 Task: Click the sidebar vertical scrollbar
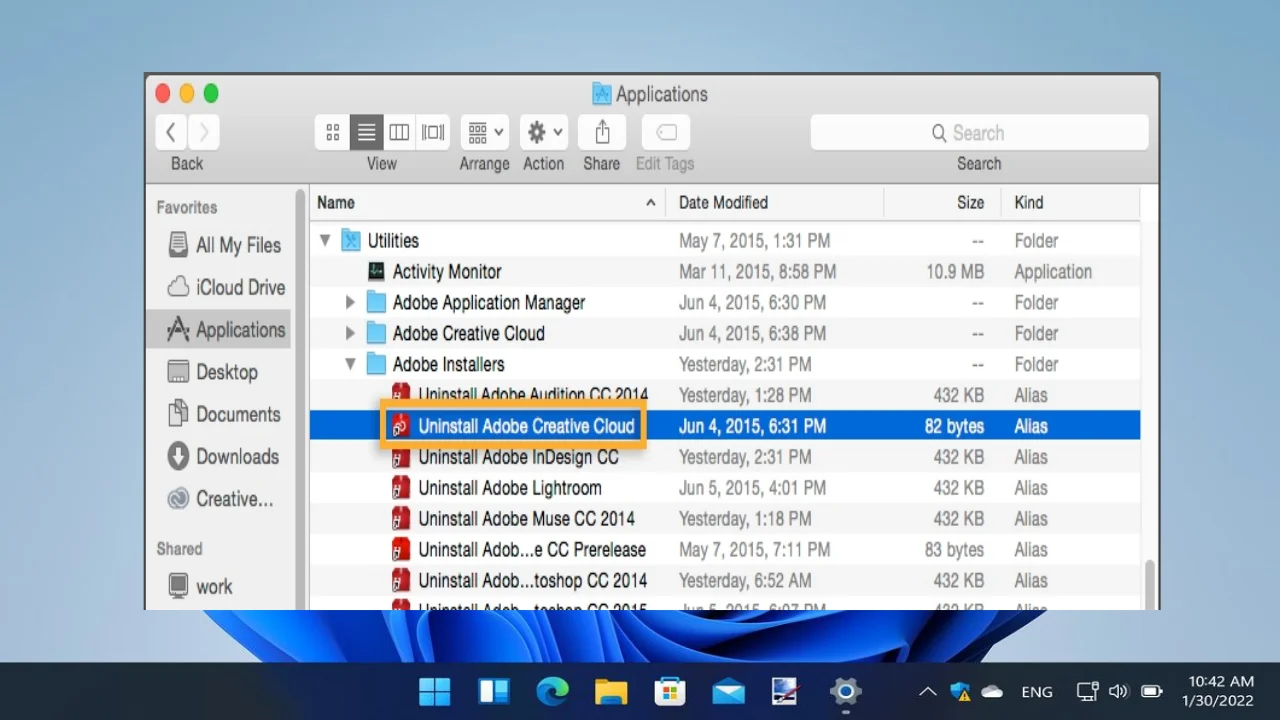click(300, 400)
